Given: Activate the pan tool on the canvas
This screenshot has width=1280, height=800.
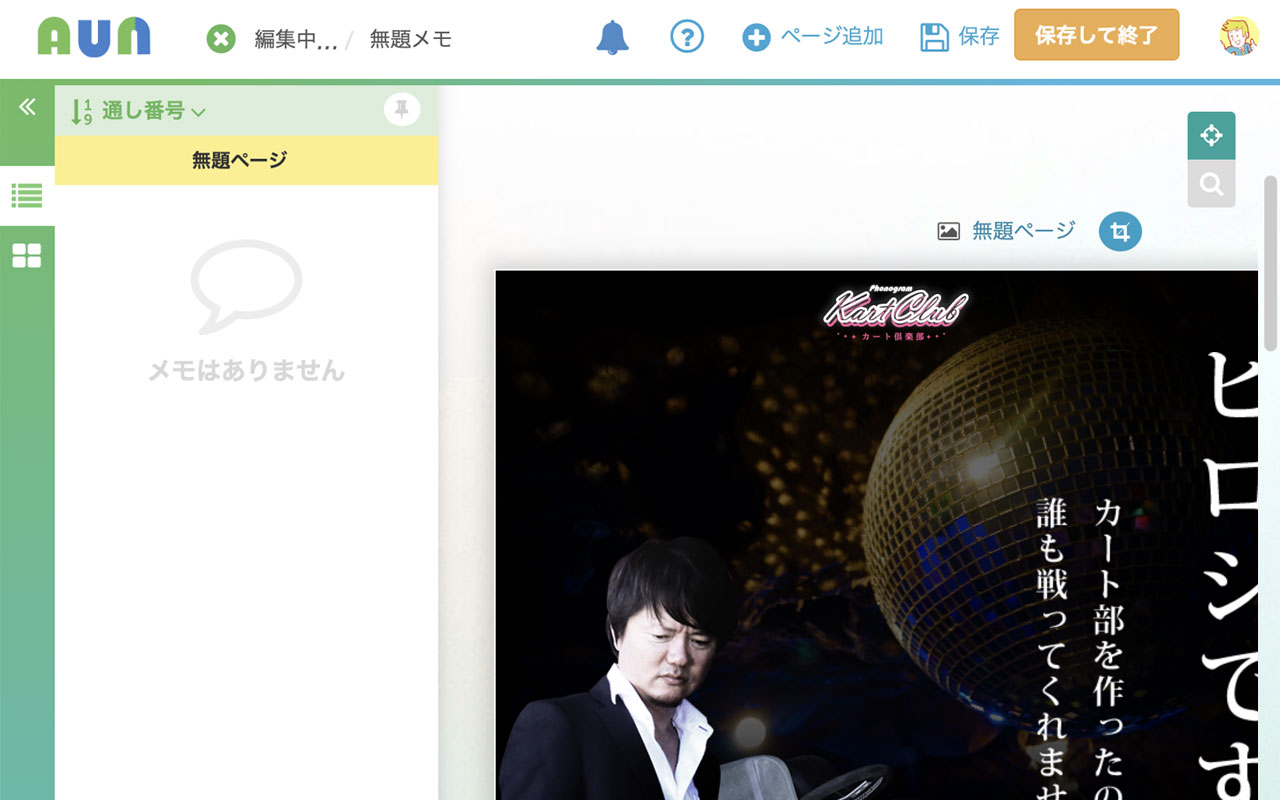Looking at the screenshot, I should point(1211,134).
